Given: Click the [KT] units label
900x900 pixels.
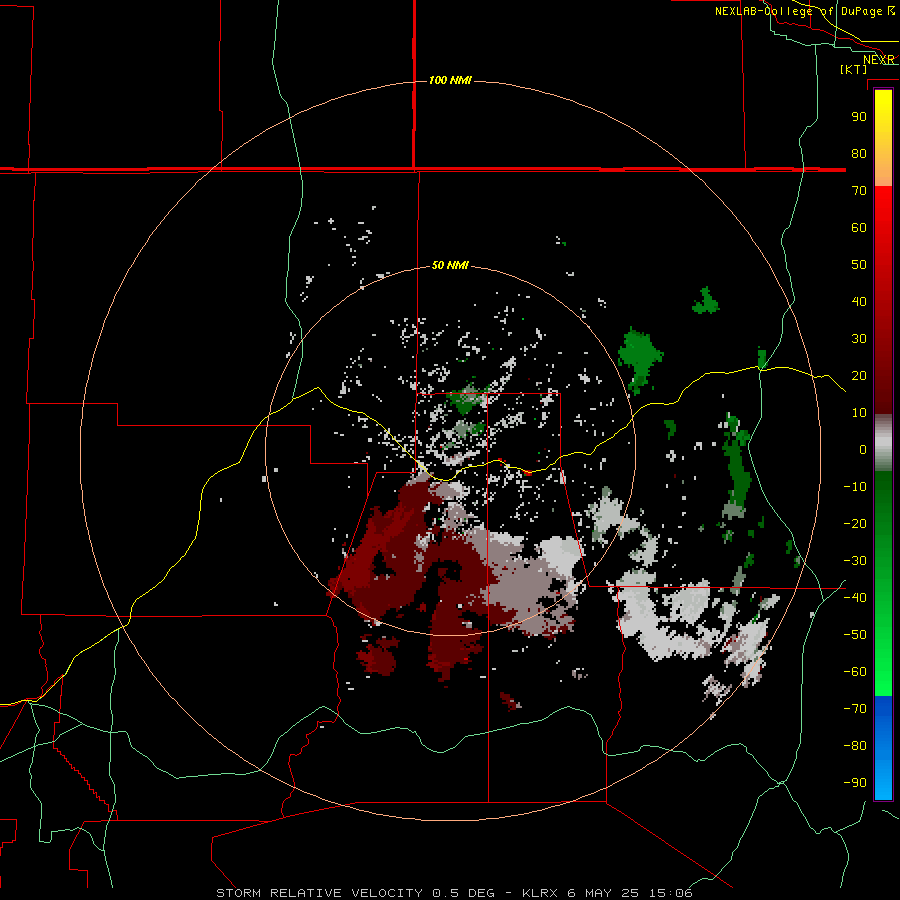Looking at the screenshot, I should coord(854,69).
